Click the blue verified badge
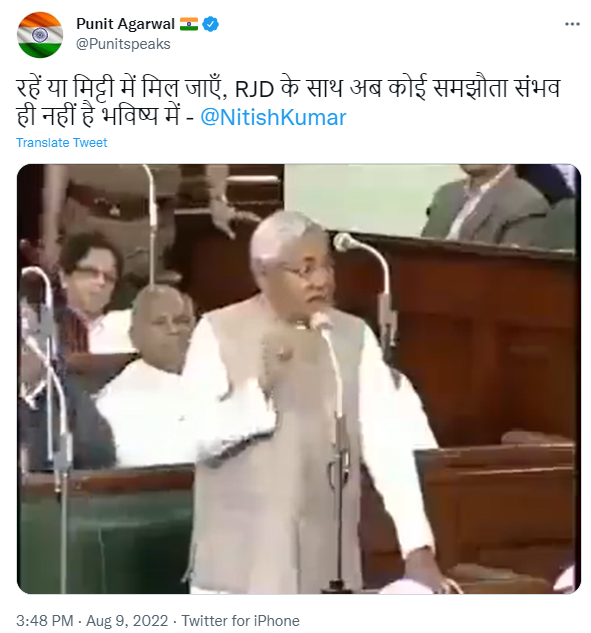This screenshot has height=633, width=591. [x=210, y=24]
